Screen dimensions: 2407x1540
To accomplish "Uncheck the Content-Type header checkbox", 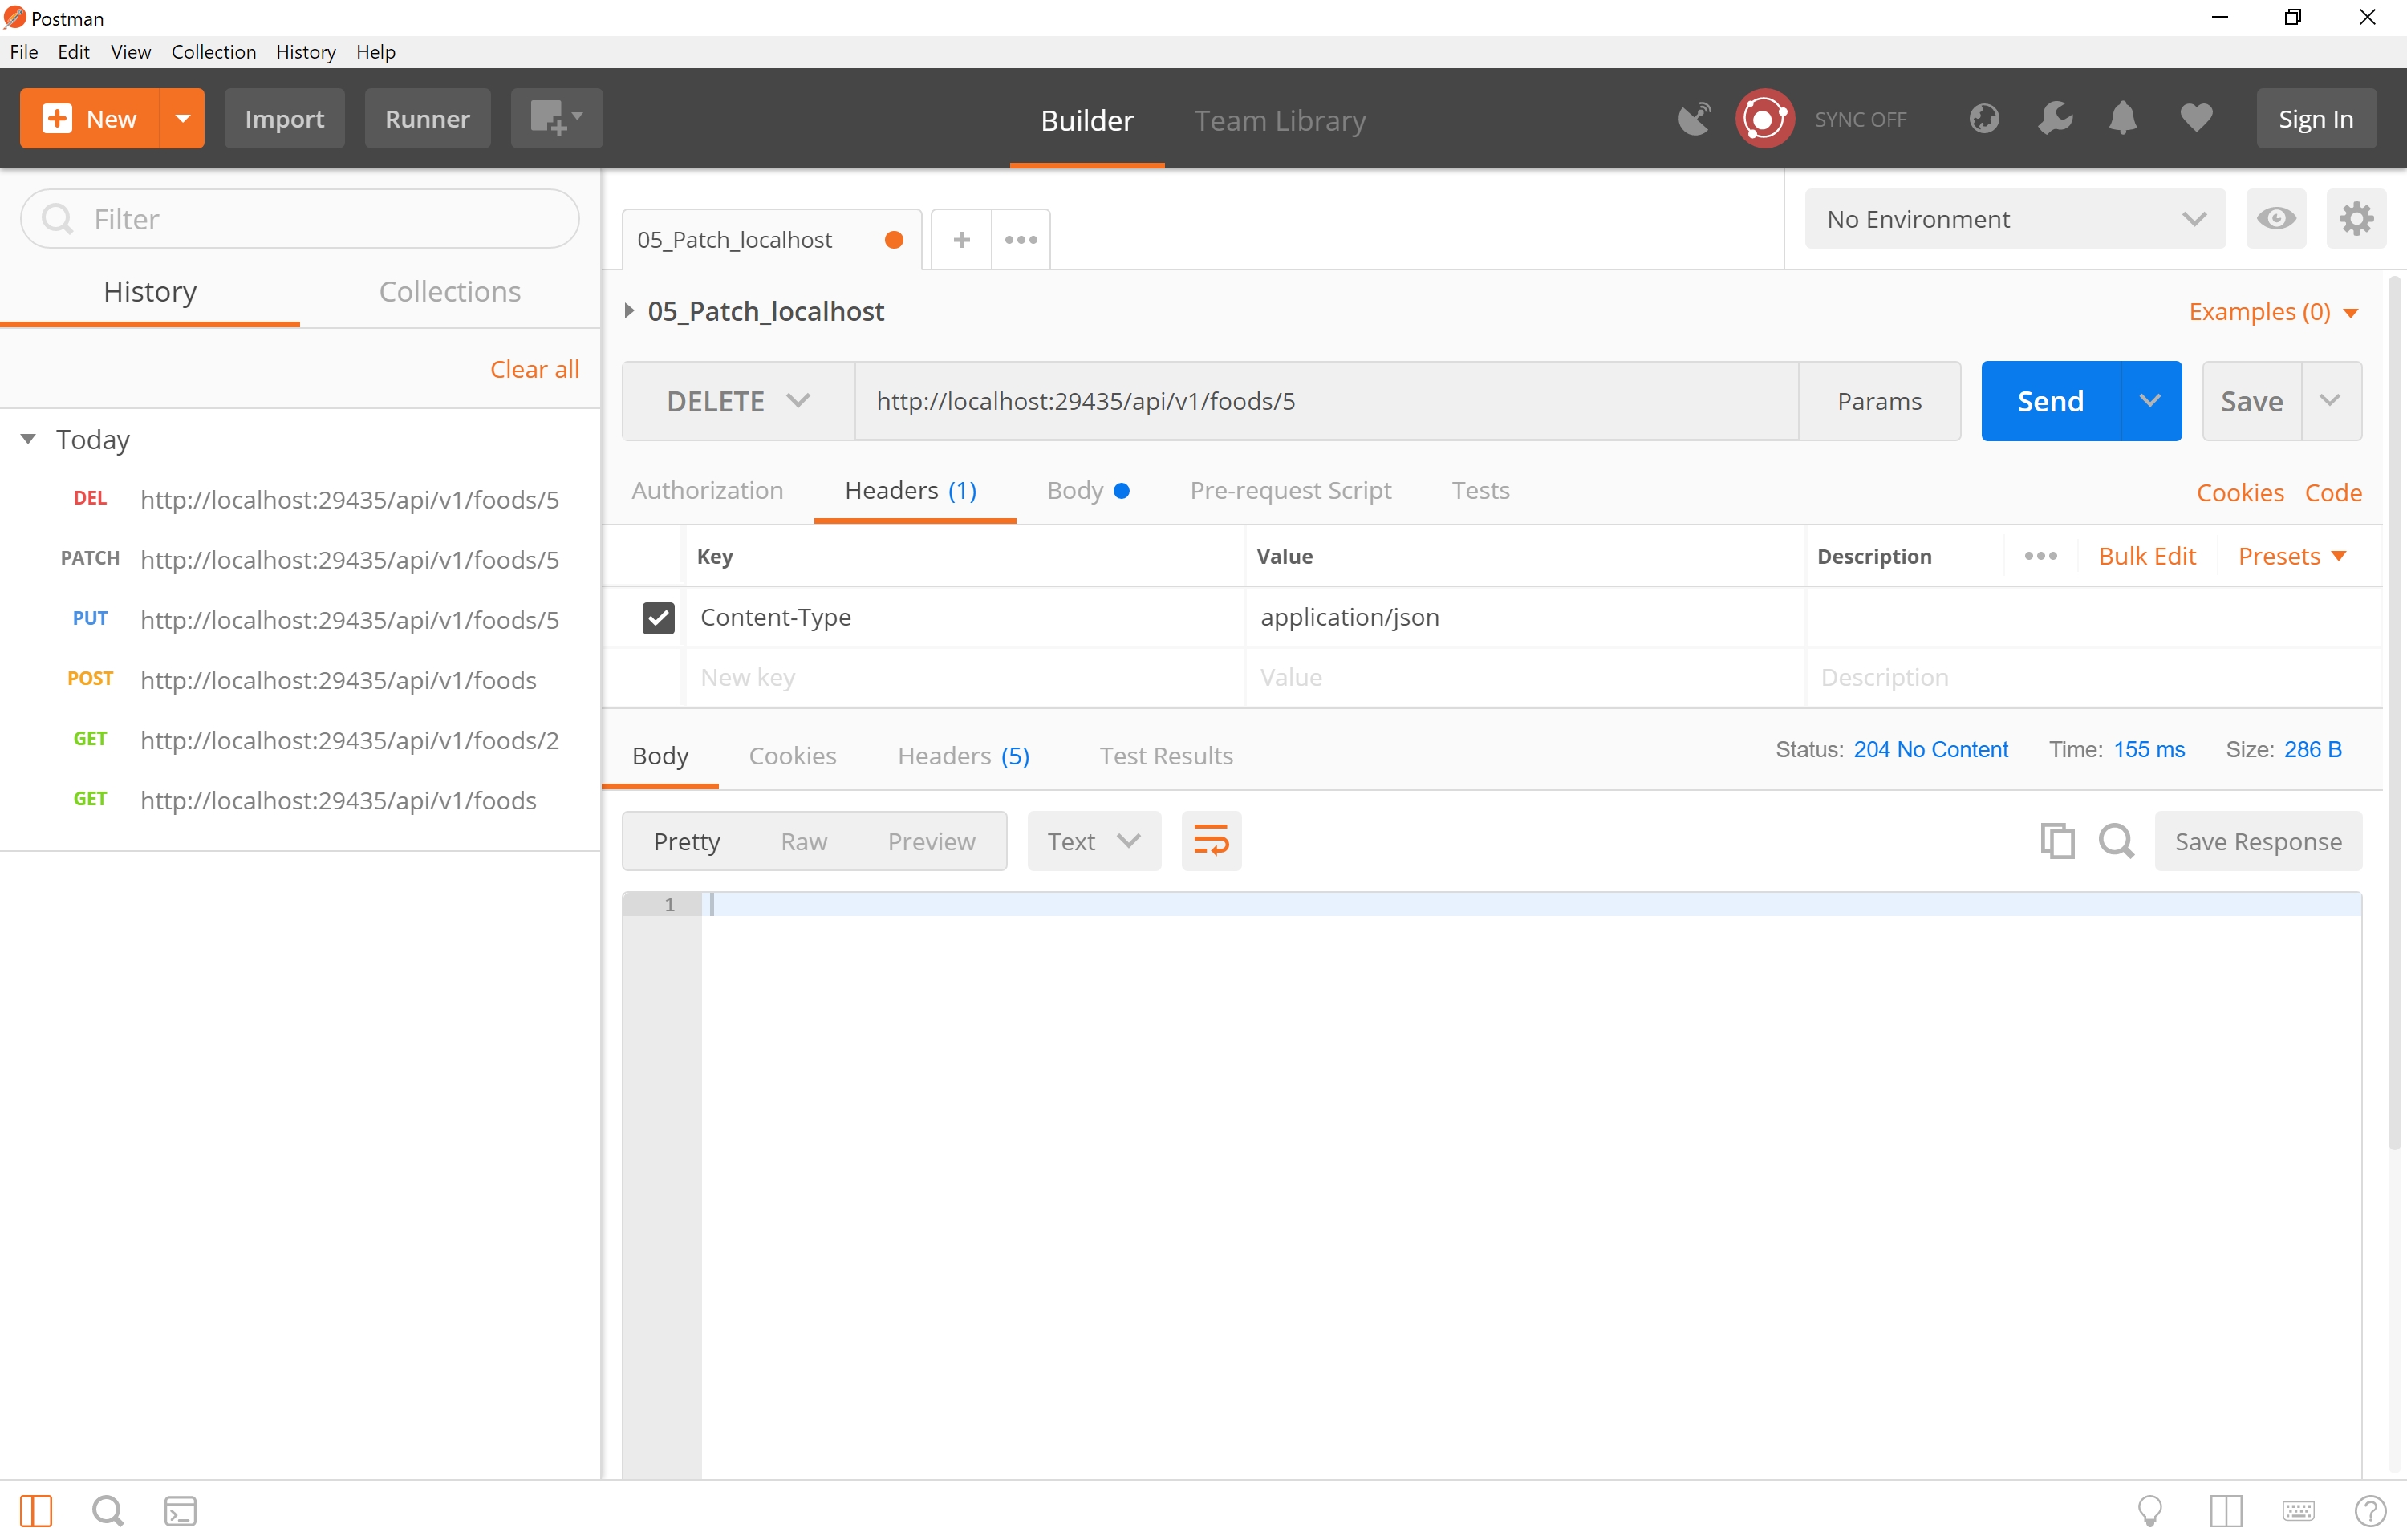I will pyautogui.click(x=658, y=618).
